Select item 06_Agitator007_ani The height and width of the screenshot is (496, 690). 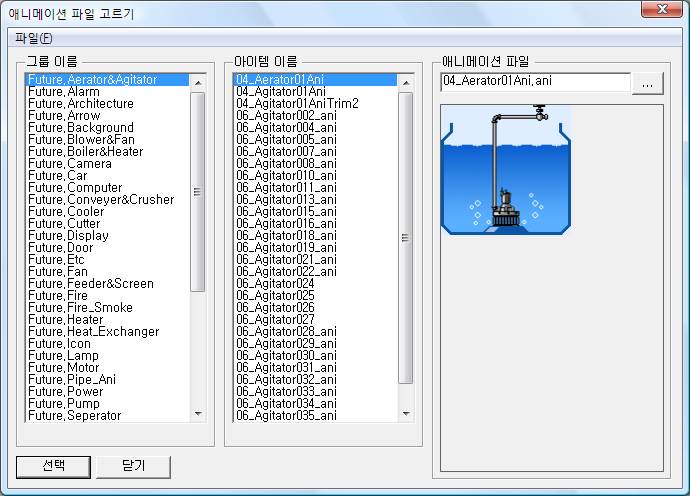(x=316, y=151)
